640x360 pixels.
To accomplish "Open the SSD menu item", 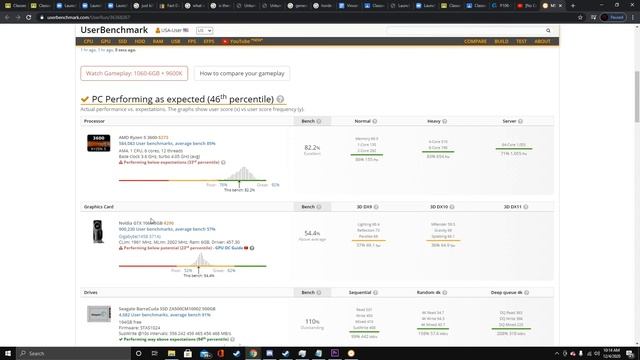I will 123,42.
